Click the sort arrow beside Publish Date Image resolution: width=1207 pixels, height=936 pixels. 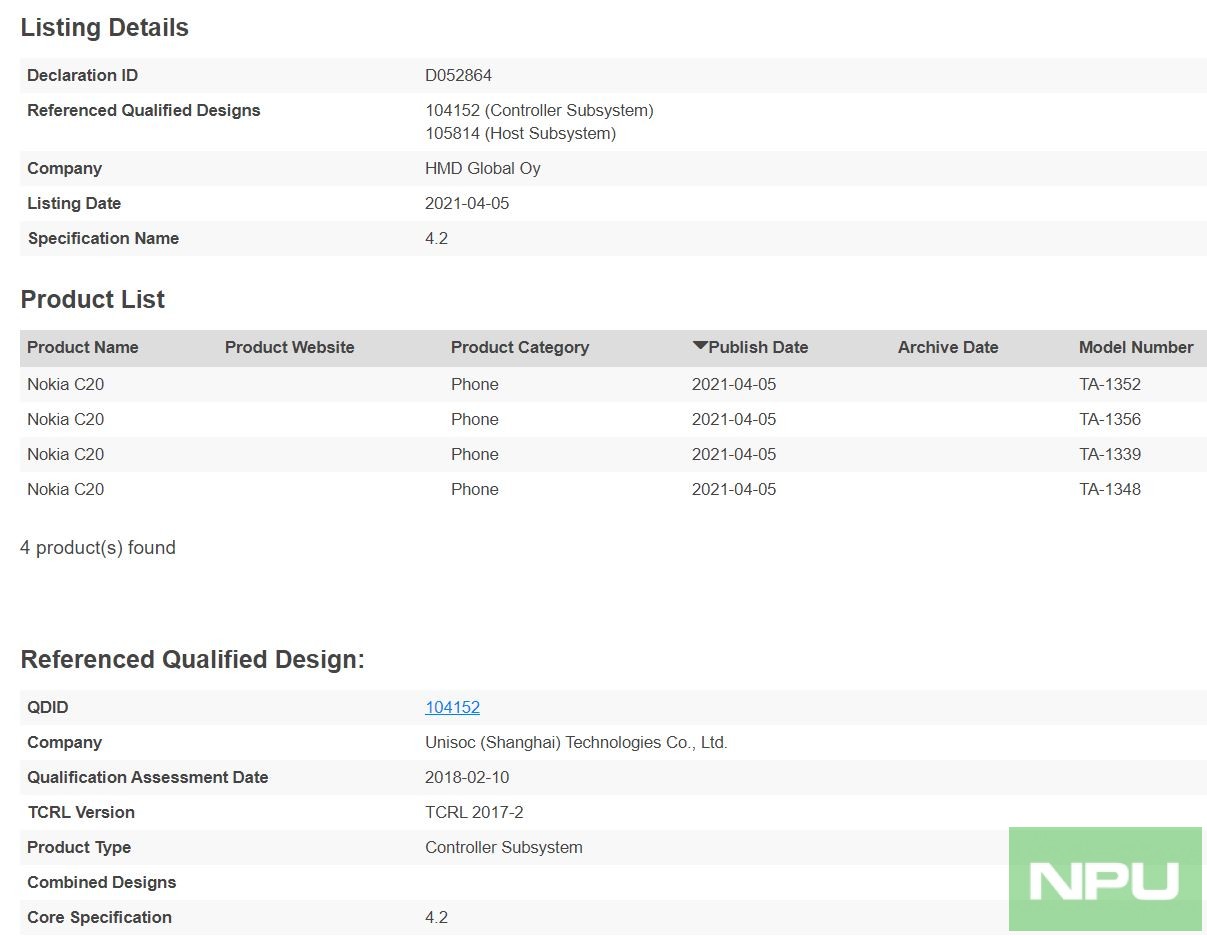tap(700, 346)
